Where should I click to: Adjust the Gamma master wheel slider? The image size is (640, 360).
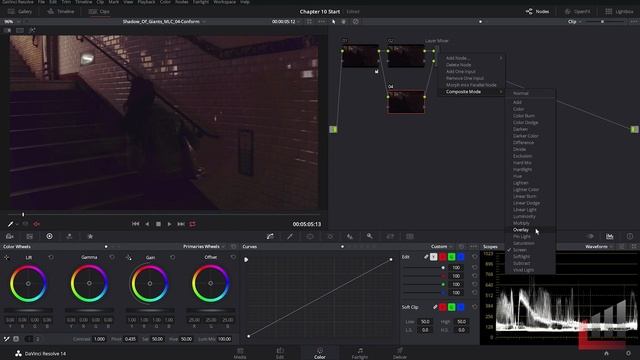pyautogui.click(x=89, y=311)
